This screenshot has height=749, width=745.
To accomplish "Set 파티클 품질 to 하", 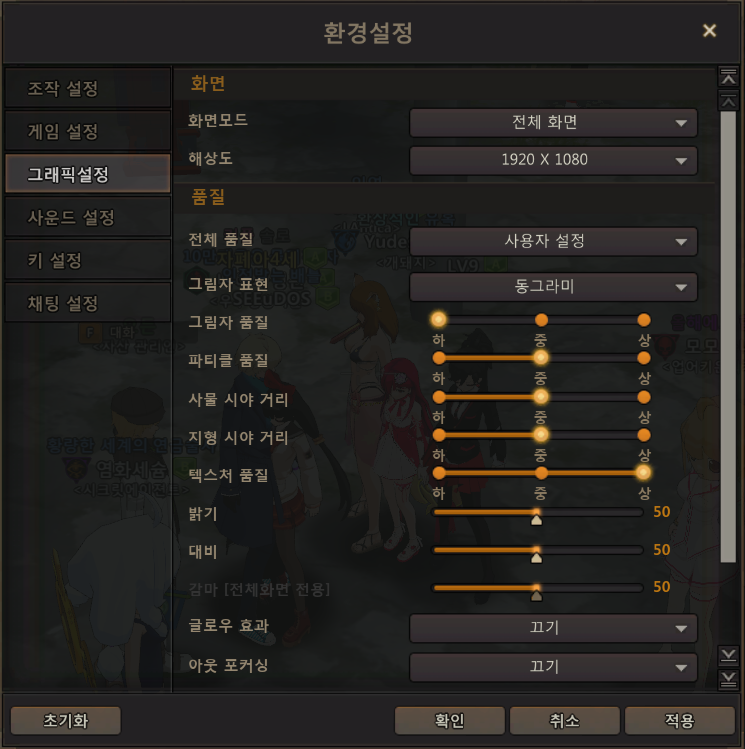I will [x=439, y=358].
